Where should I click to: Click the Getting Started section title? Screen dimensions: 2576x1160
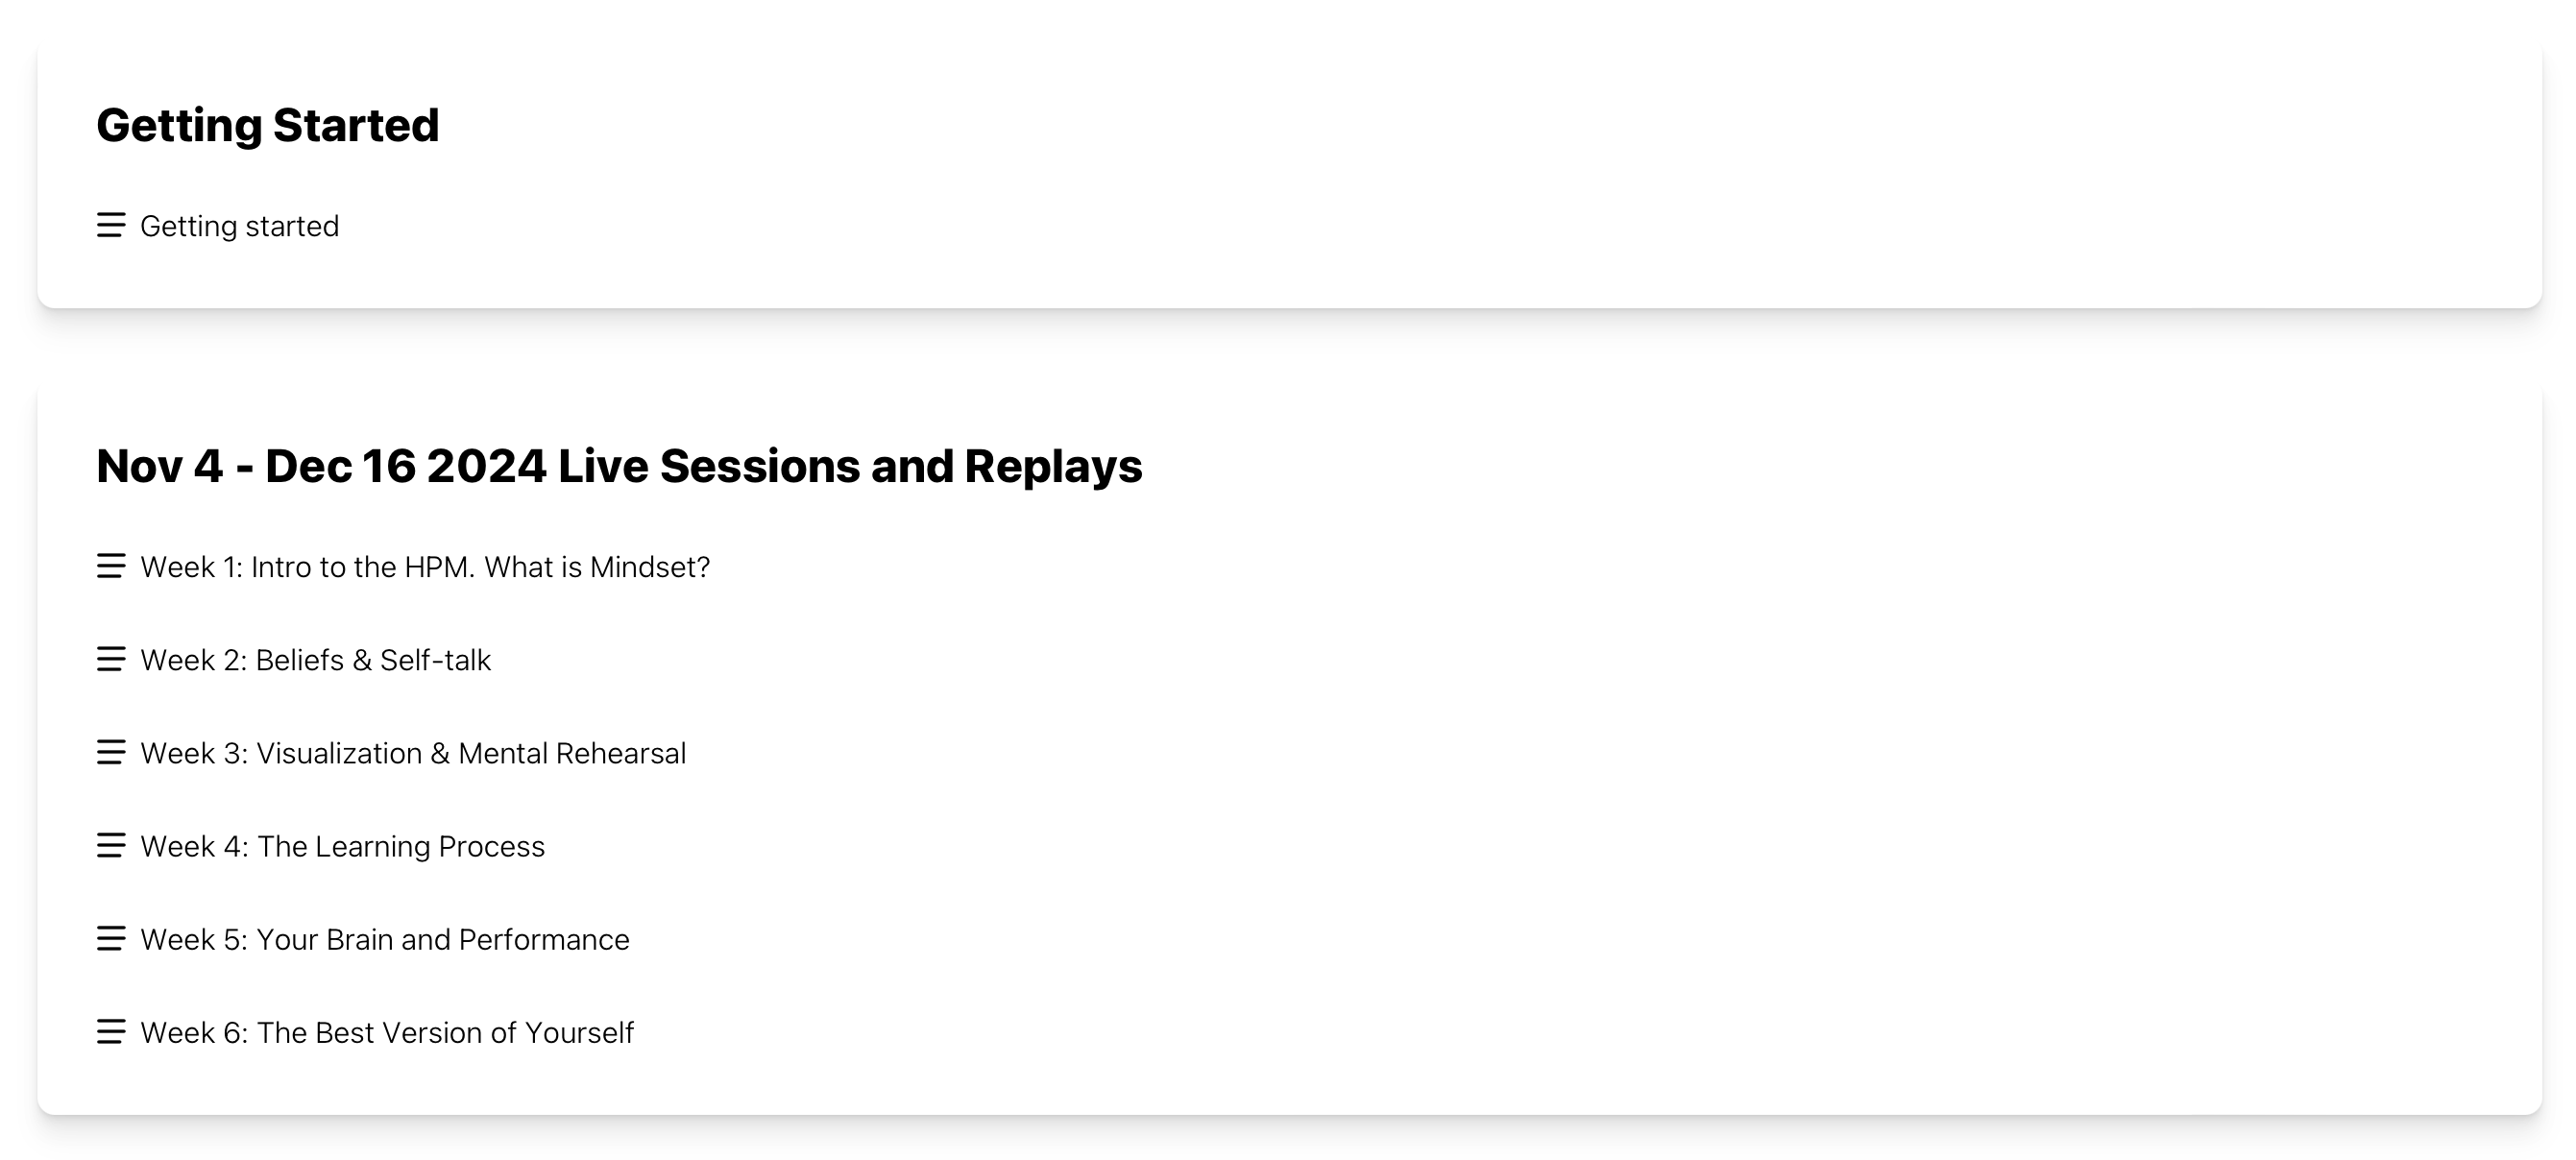pyautogui.click(x=267, y=125)
